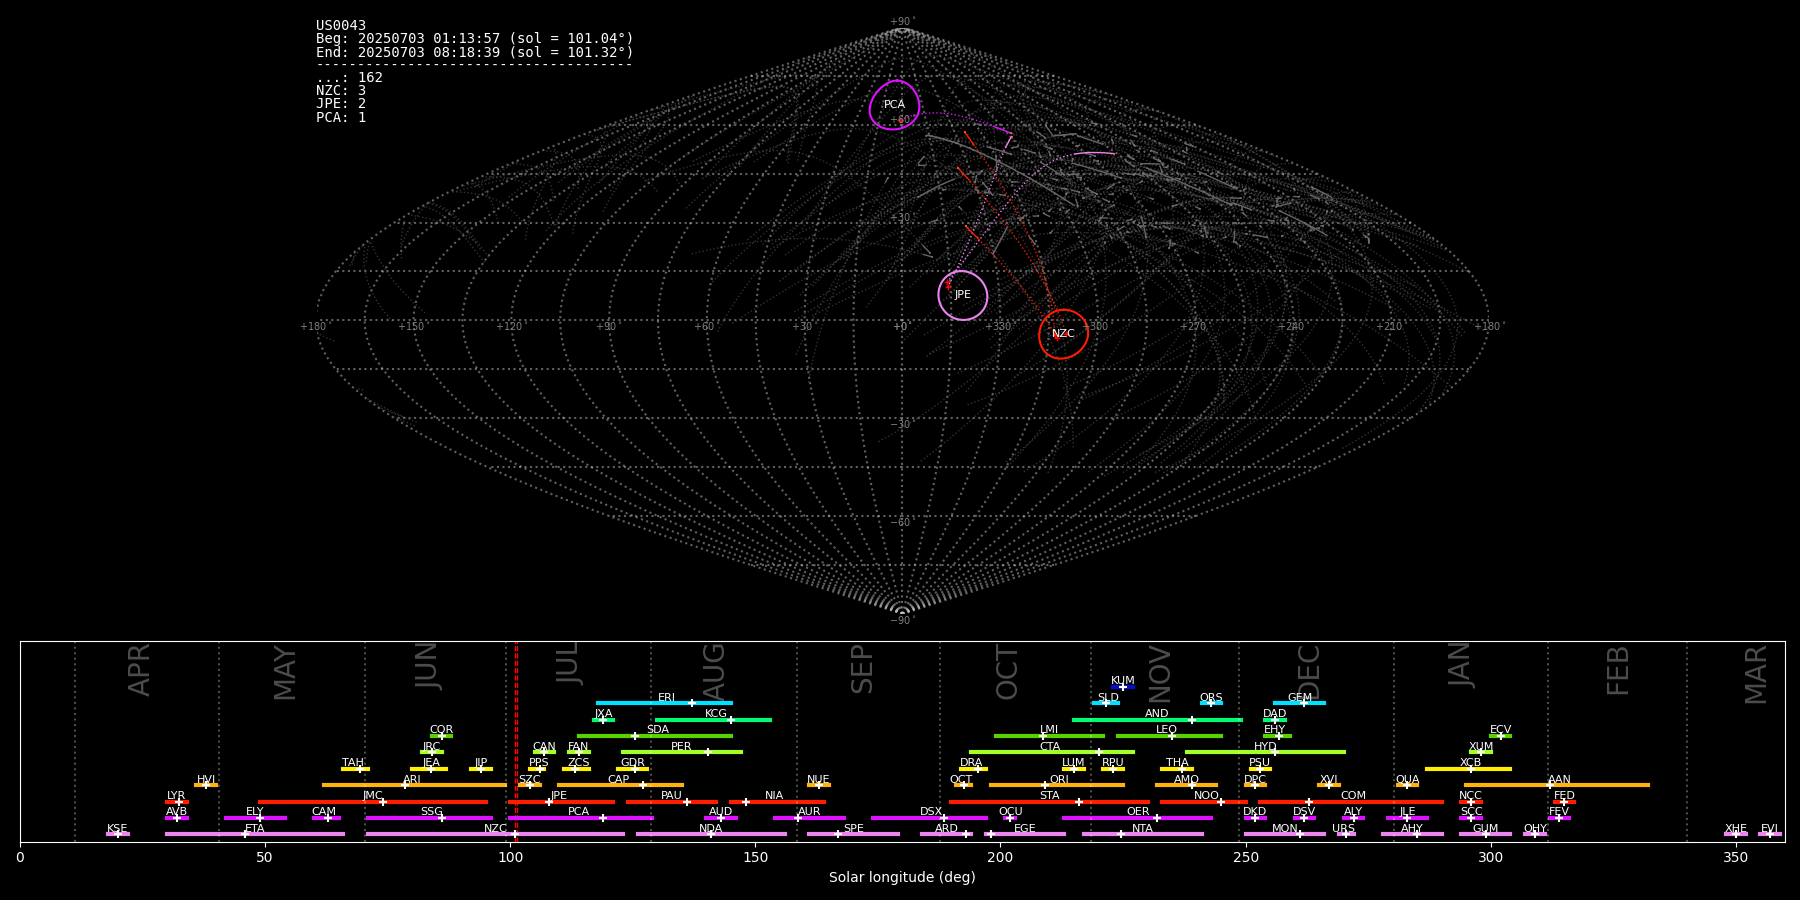This screenshot has width=1800, height=900.
Task: Click the DRA shower bar in timeline
Action: [973, 769]
